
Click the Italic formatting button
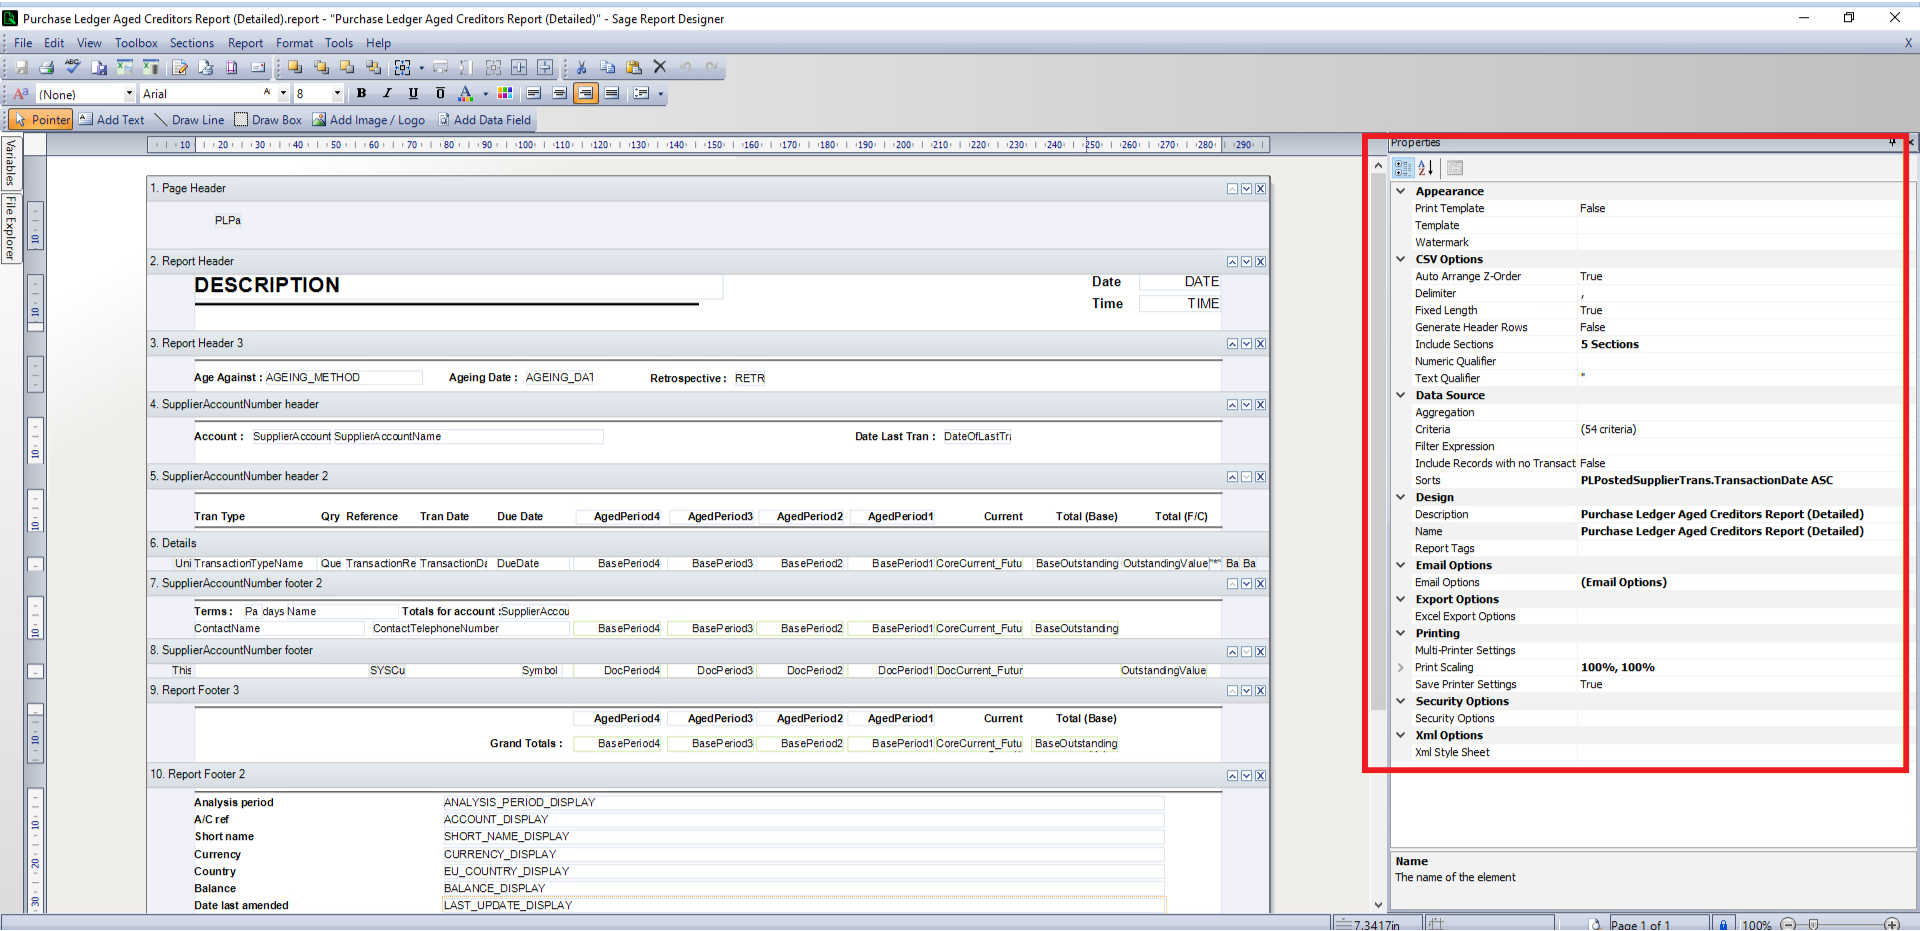point(387,94)
